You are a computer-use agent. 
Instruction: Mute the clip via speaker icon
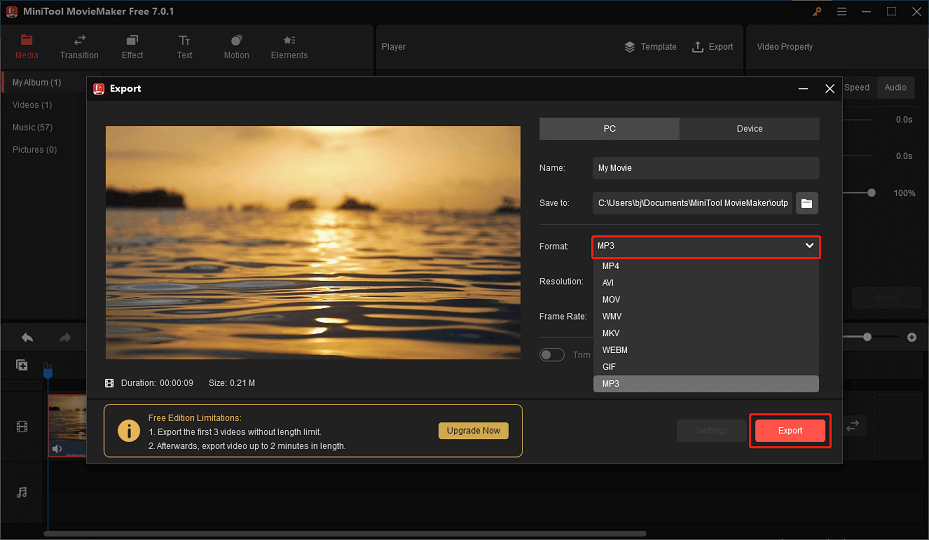(x=57, y=449)
